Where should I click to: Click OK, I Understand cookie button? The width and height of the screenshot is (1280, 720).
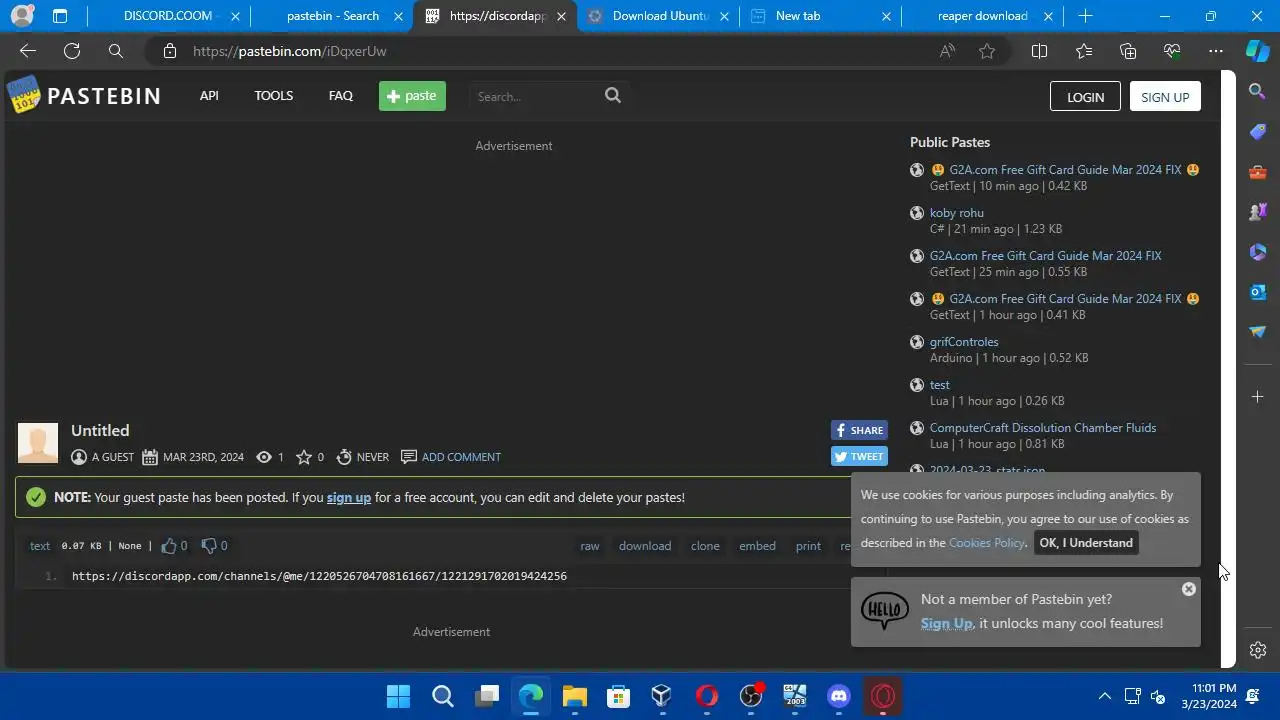click(1086, 543)
